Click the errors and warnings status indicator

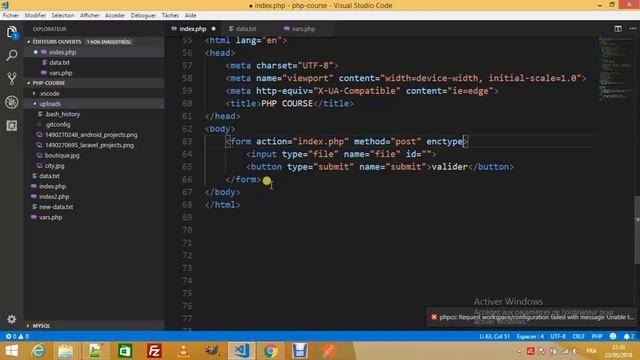17,336
